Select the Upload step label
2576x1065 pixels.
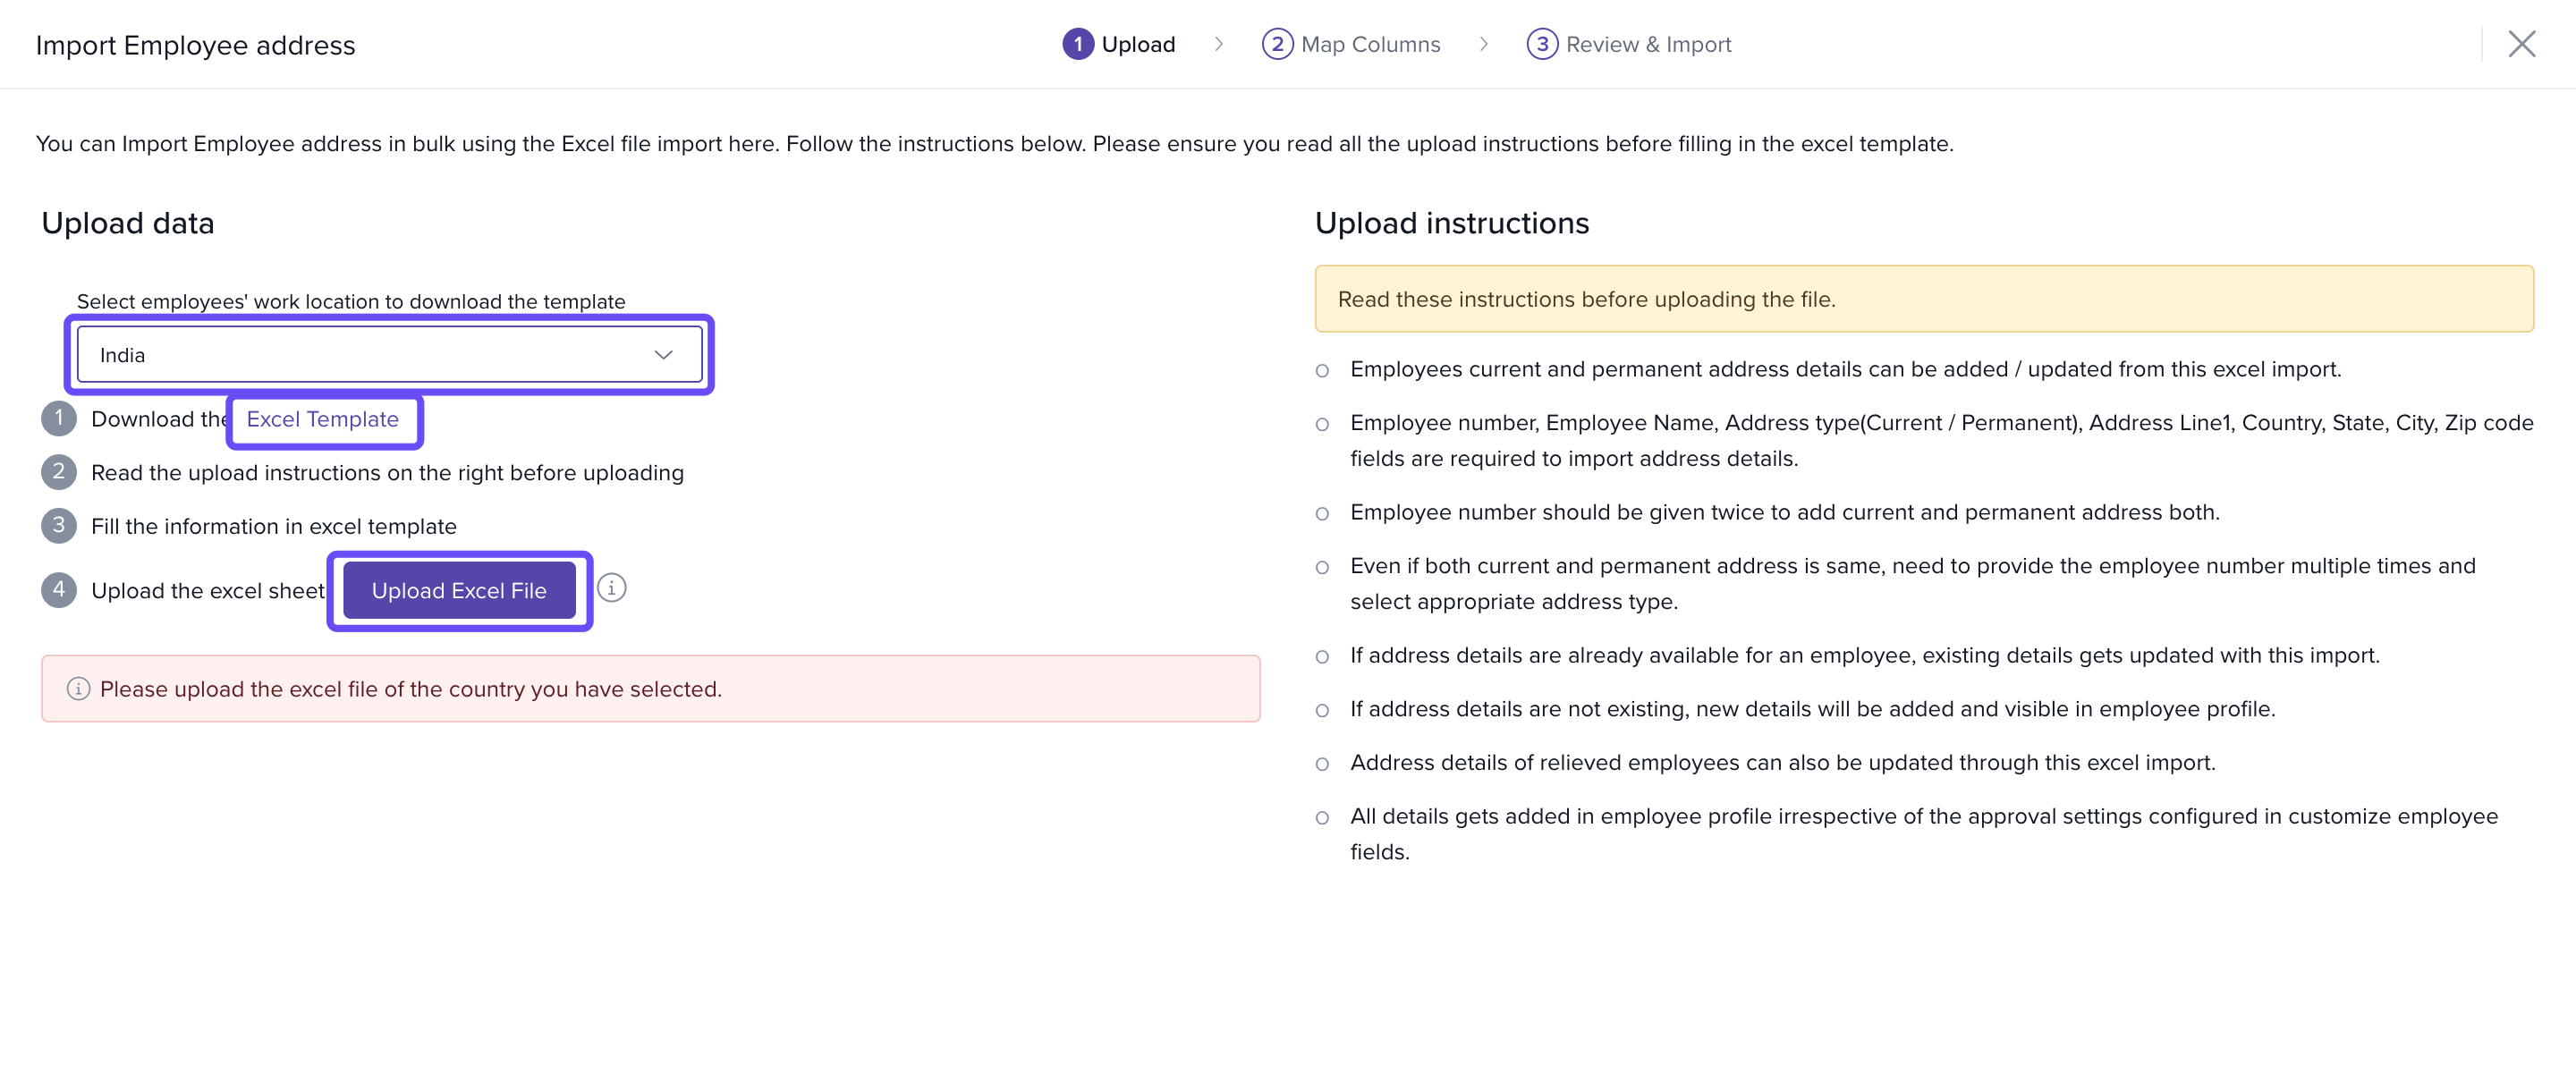click(x=1138, y=44)
